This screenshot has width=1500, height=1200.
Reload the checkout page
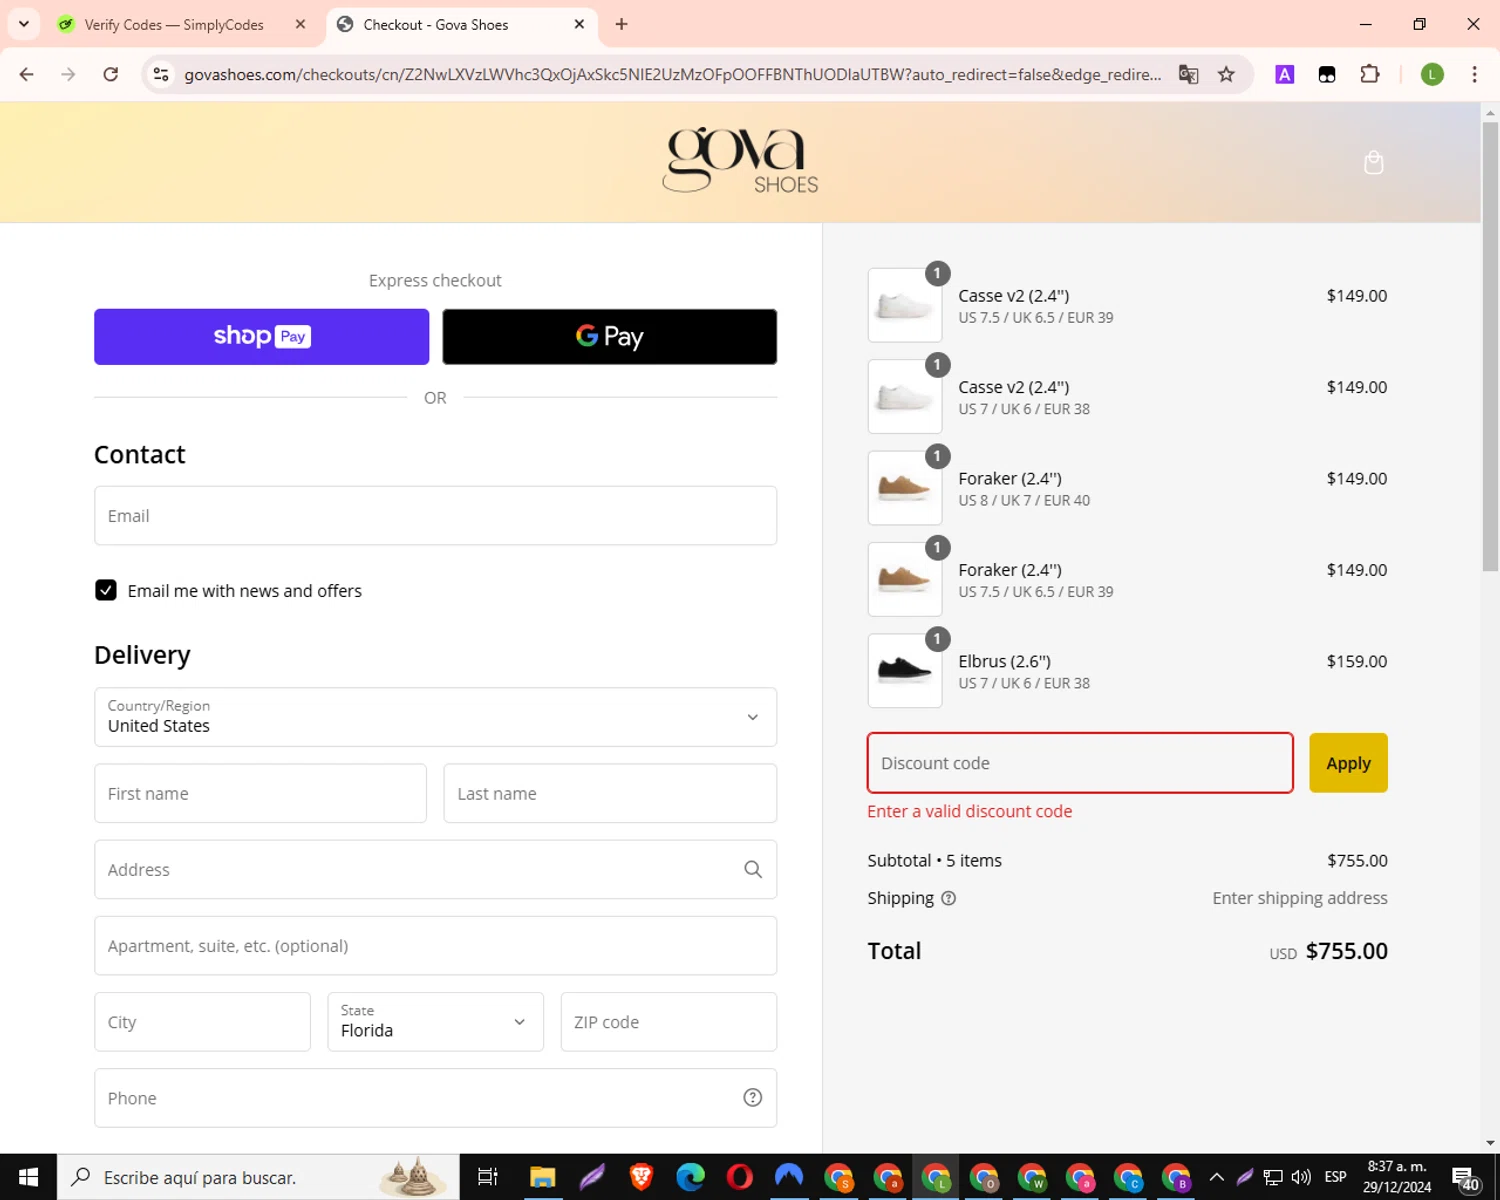click(111, 74)
